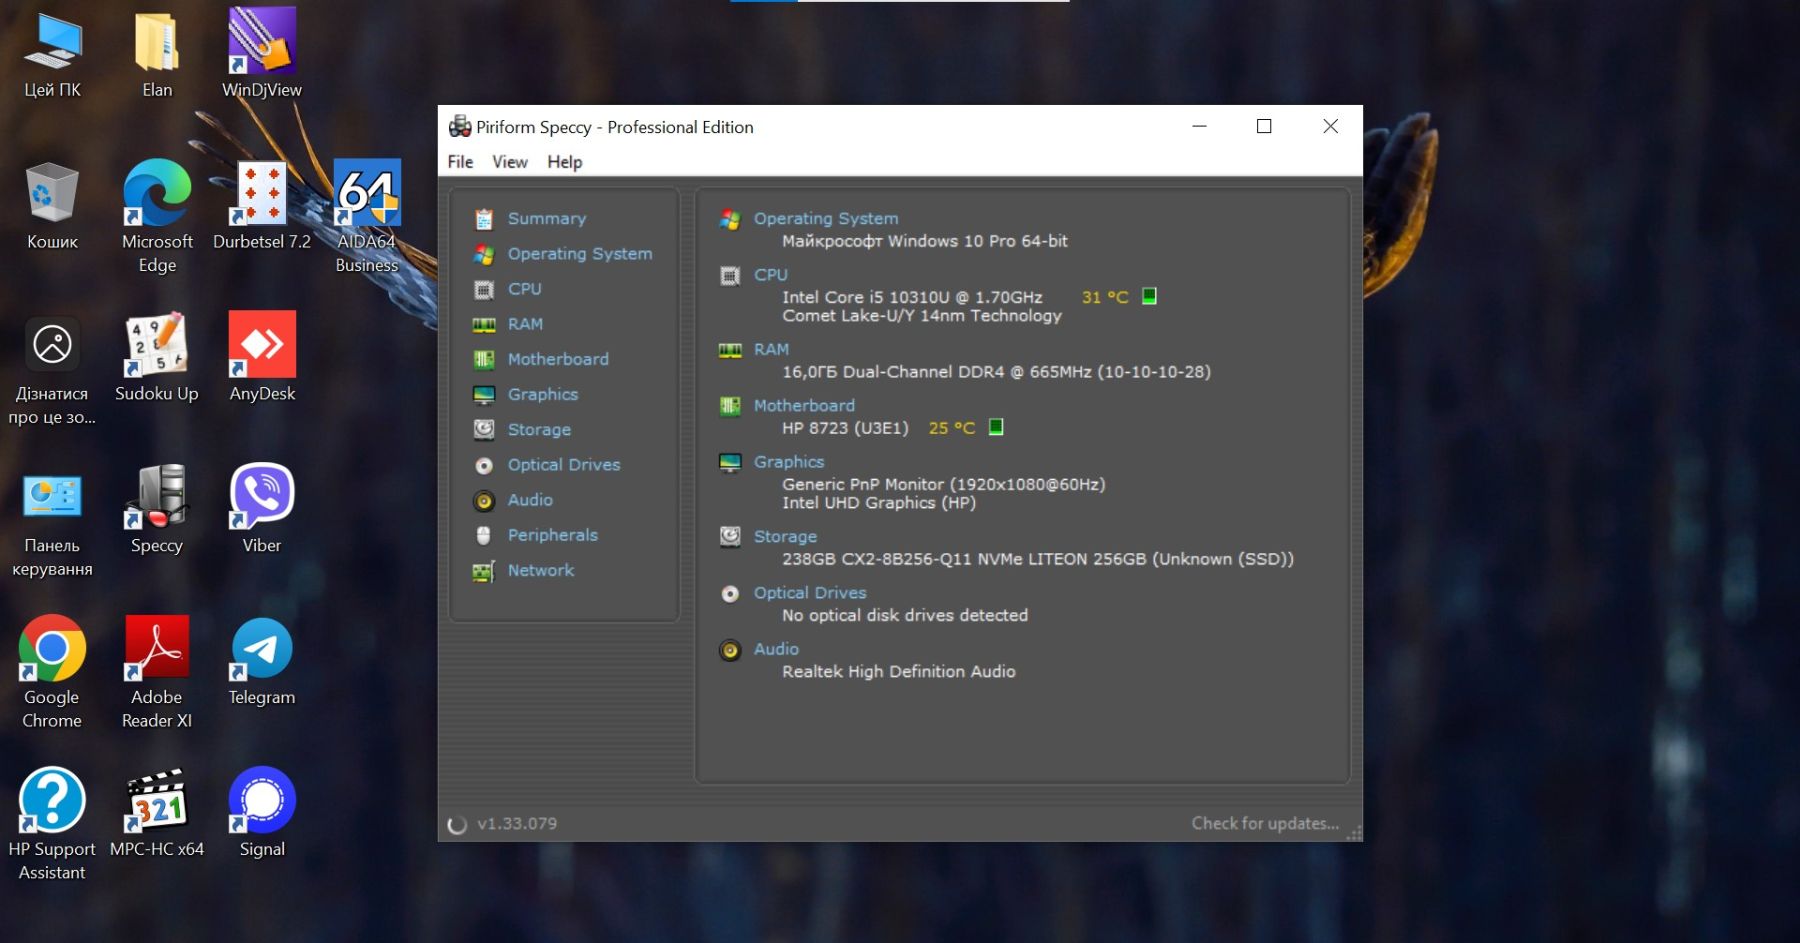Select Network in the sidebar list
Image resolution: width=1800 pixels, height=943 pixels.
541,570
